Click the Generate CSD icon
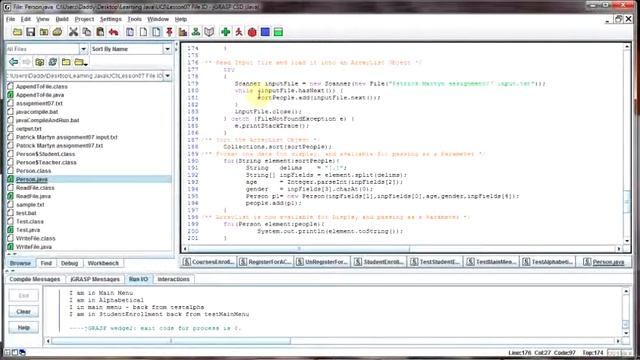The height and width of the screenshot is (360, 640). pos(130,32)
